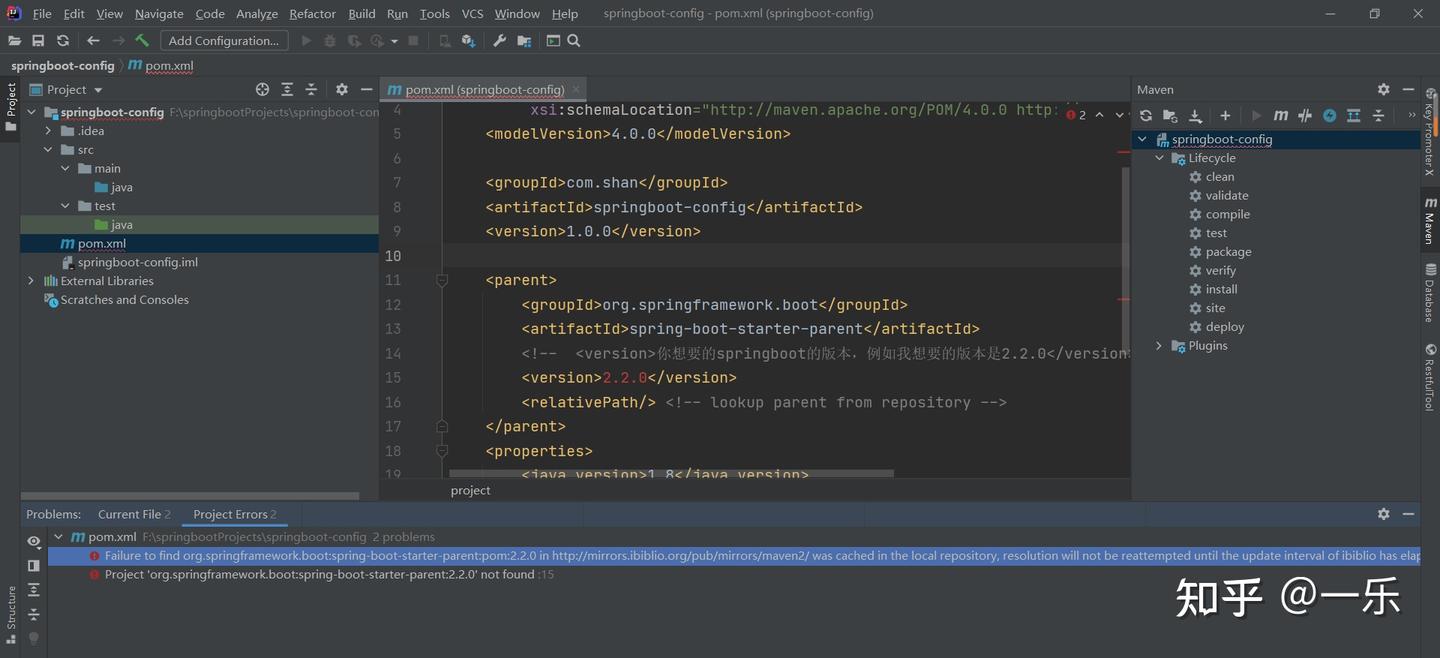The width and height of the screenshot is (1440, 658).
Task: Collapse the src folder
Action: pyautogui.click(x=48, y=150)
